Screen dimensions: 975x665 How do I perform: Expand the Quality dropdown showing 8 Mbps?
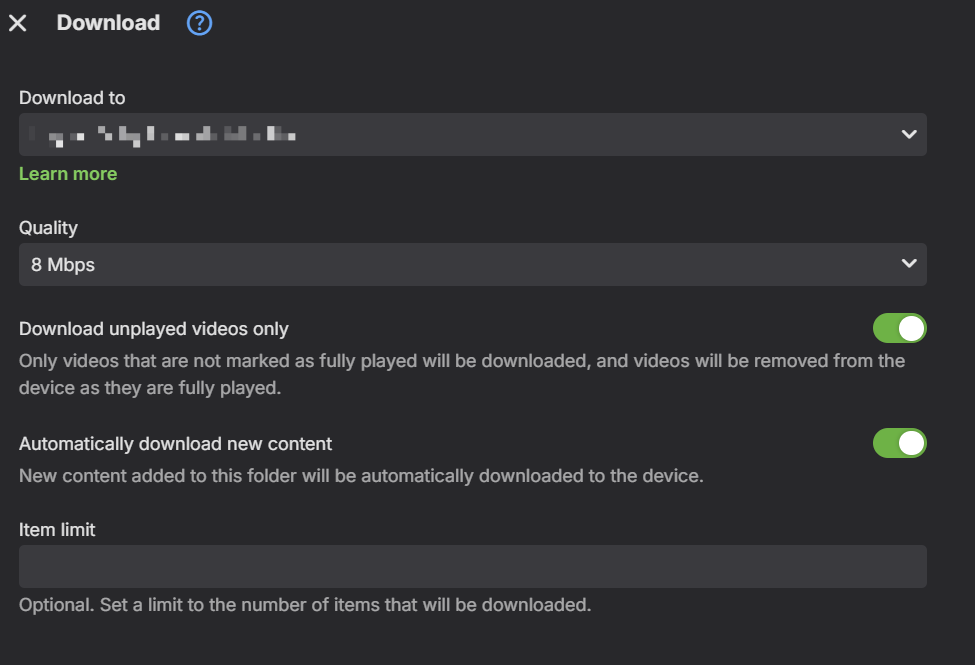coord(473,264)
